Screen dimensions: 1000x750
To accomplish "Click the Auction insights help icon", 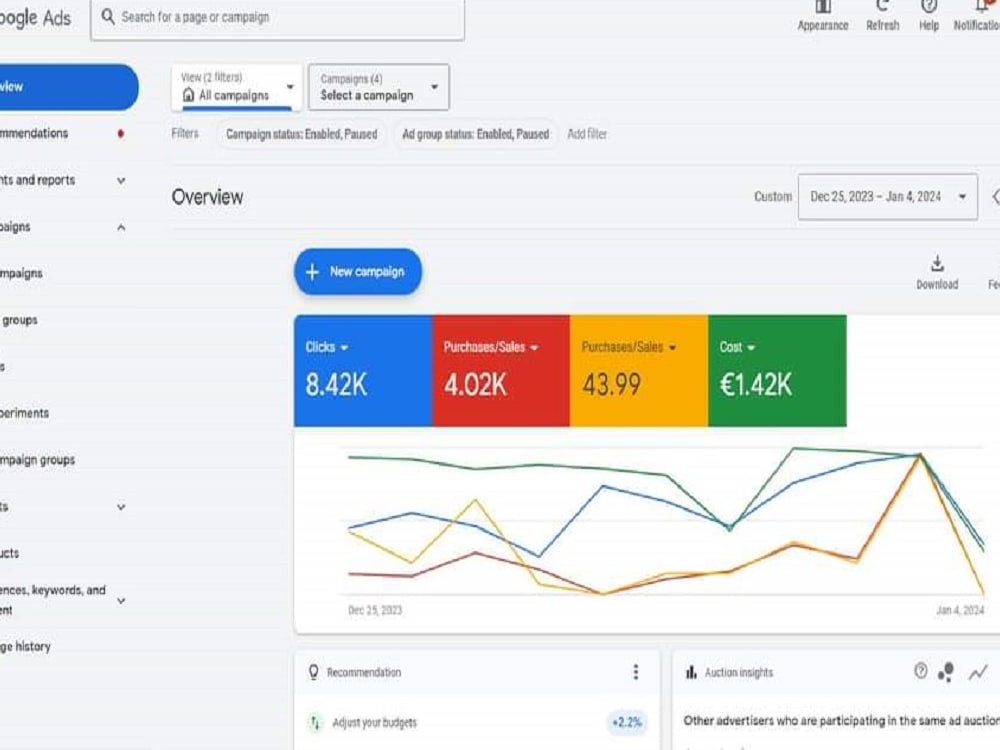I will click(920, 670).
